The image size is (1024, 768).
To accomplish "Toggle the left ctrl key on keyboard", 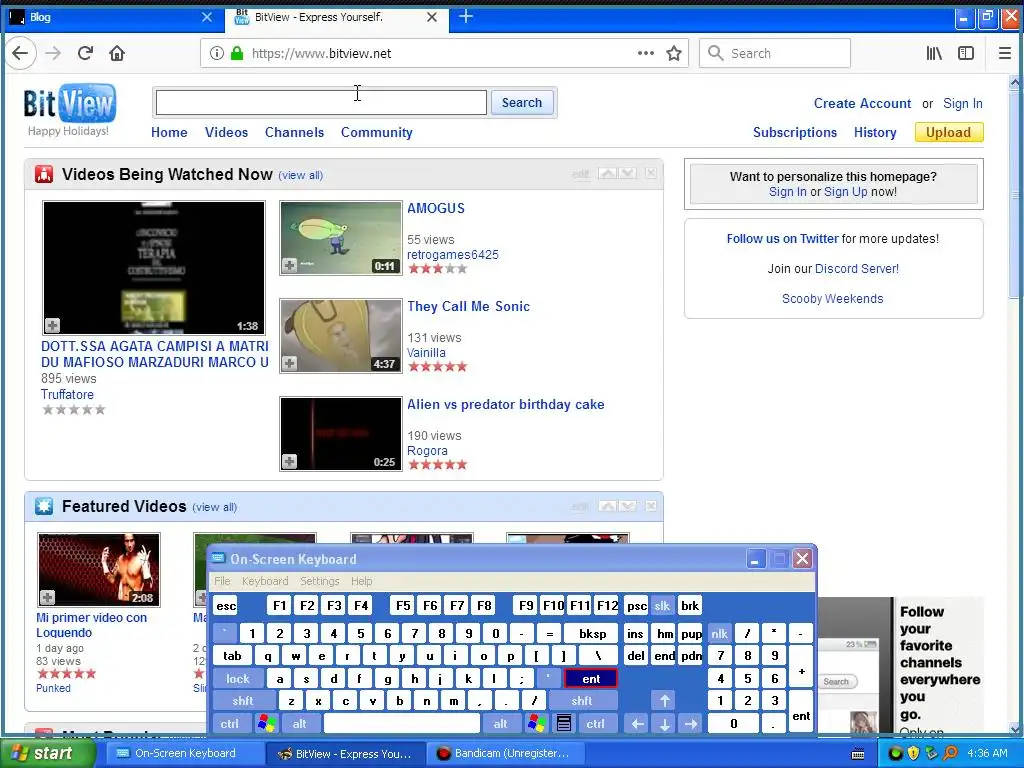I will coord(229,724).
